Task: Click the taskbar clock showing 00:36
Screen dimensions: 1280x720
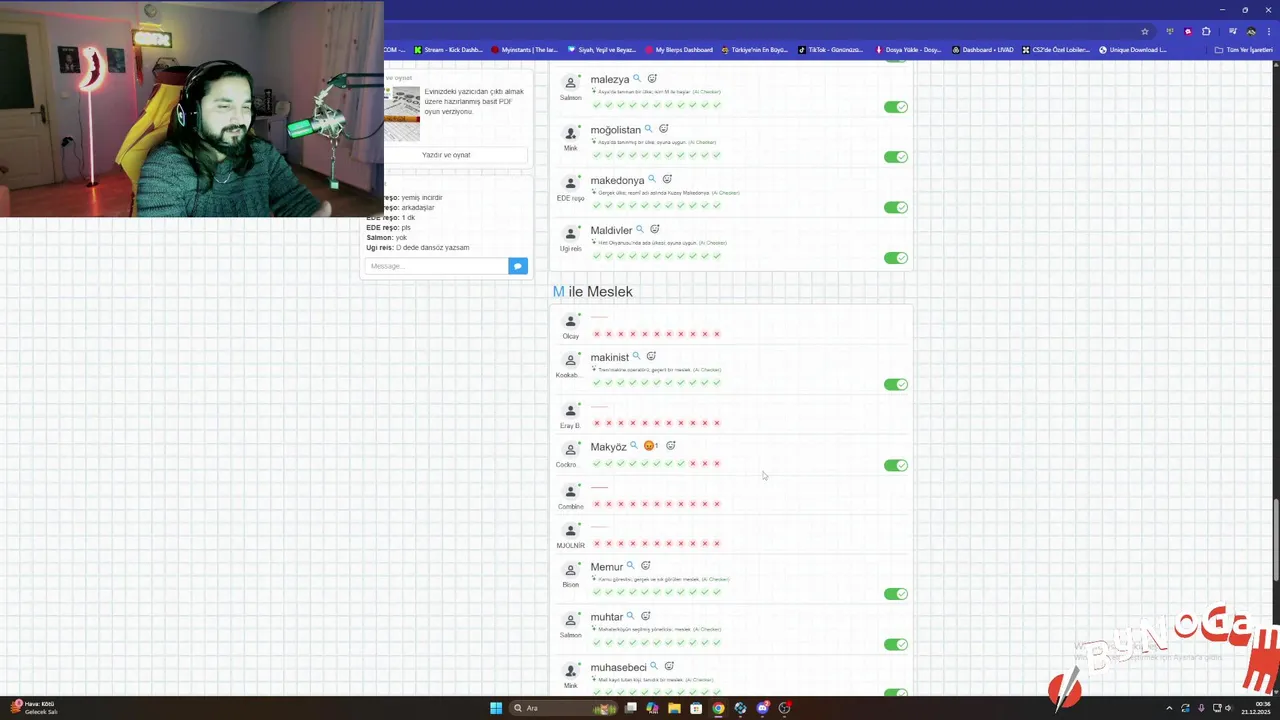Action: pos(1255,708)
